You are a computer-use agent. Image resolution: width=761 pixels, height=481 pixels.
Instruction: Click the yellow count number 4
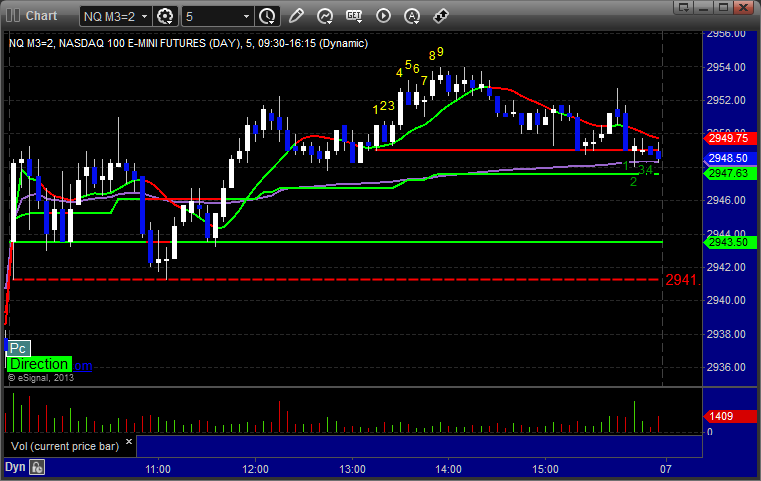[399, 73]
